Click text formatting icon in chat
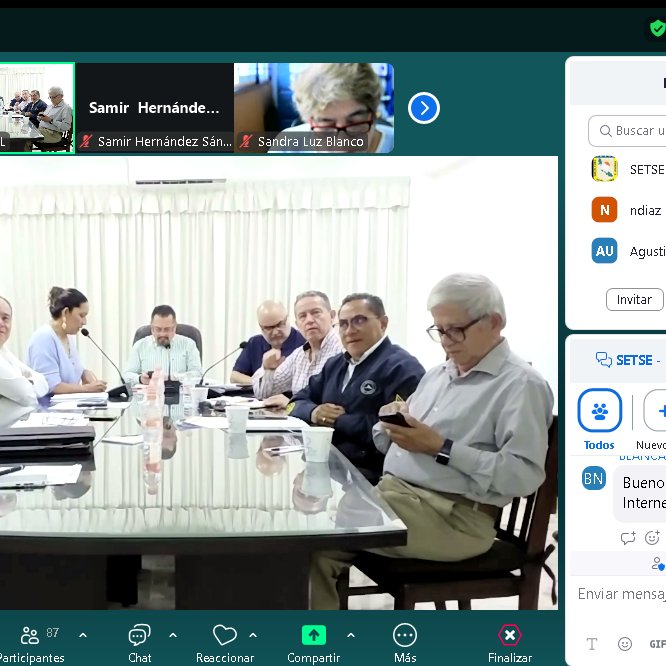The height and width of the screenshot is (666, 666). (592, 644)
